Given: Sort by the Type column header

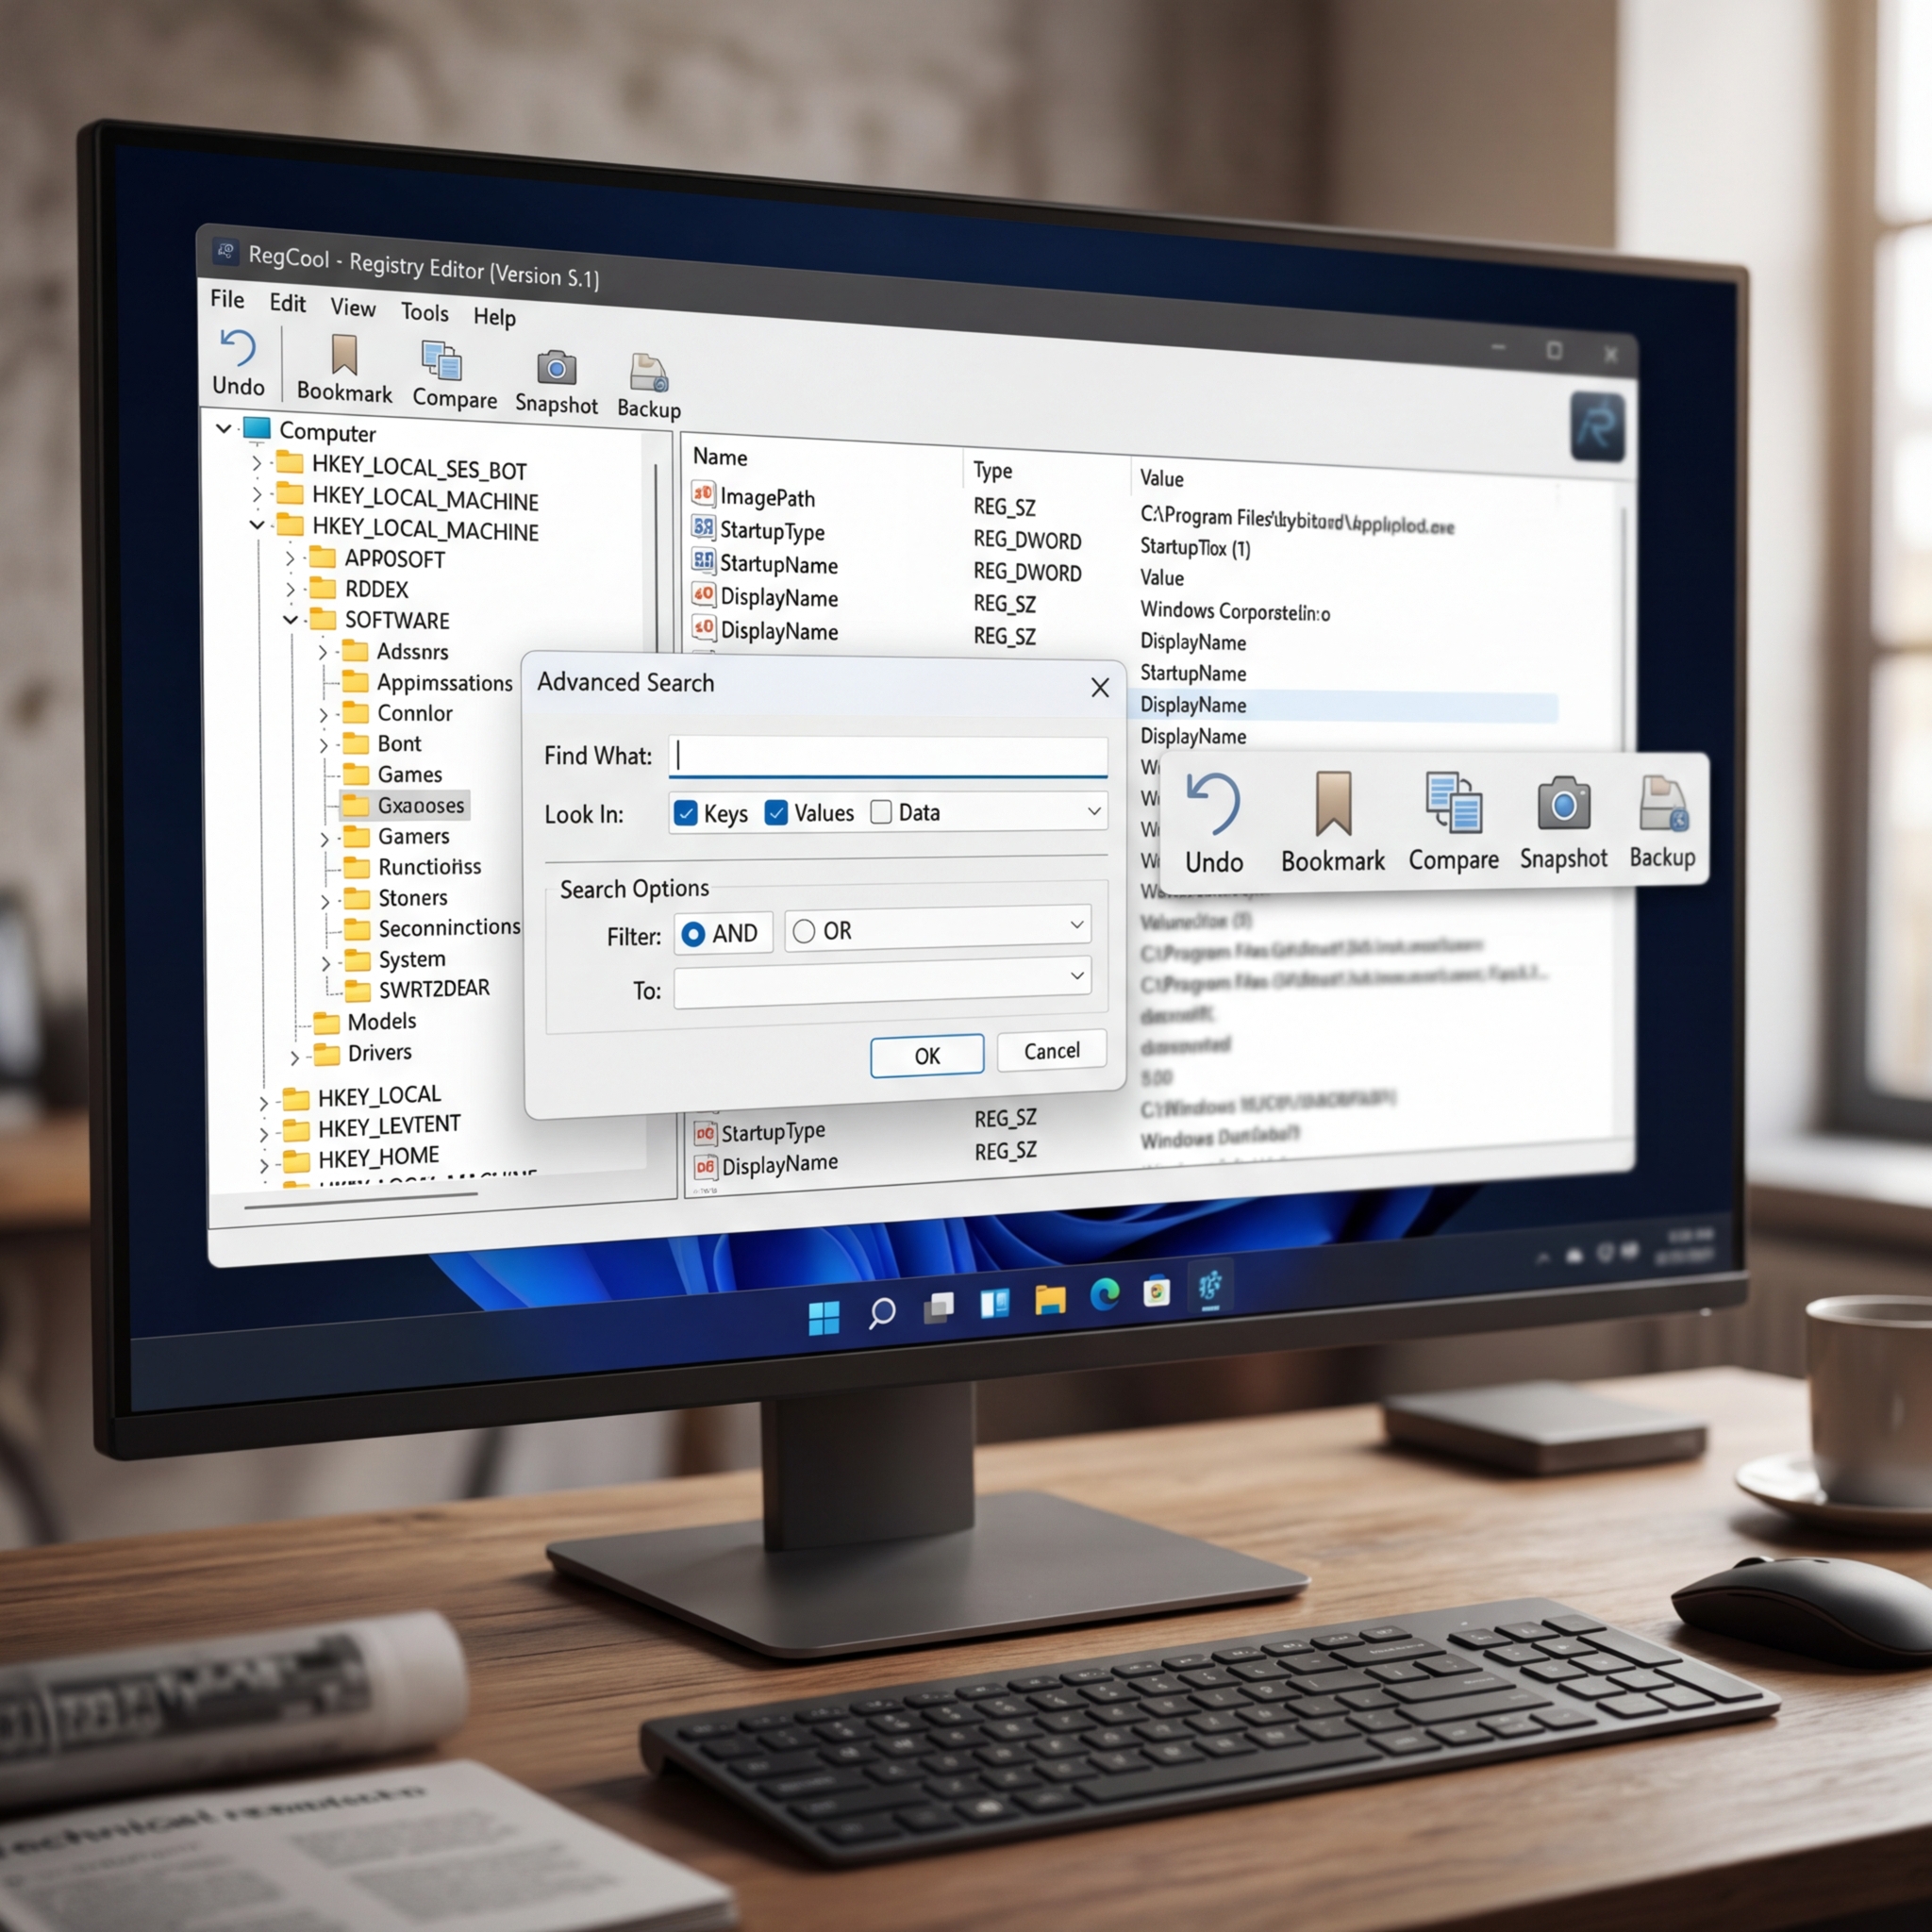Looking at the screenshot, I should click(x=993, y=470).
